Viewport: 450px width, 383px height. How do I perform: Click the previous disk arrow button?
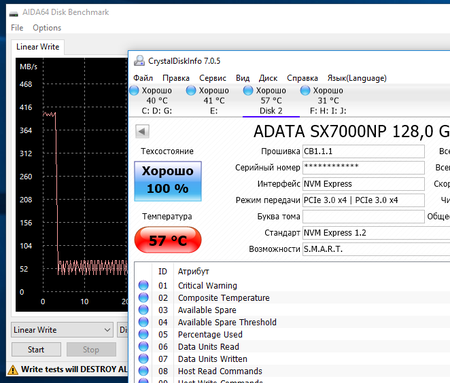coord(142,131)
